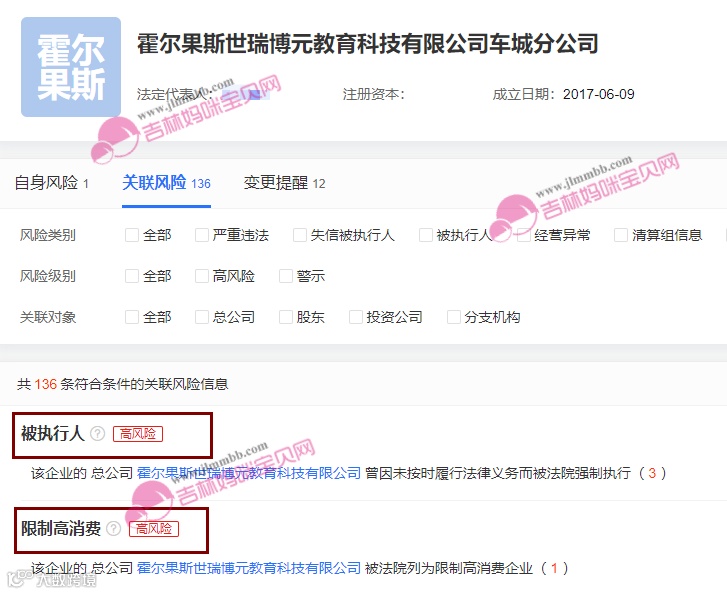Click 高风险 tag next to 限制高消费
The image size is (727, 594).
point(154,529)
